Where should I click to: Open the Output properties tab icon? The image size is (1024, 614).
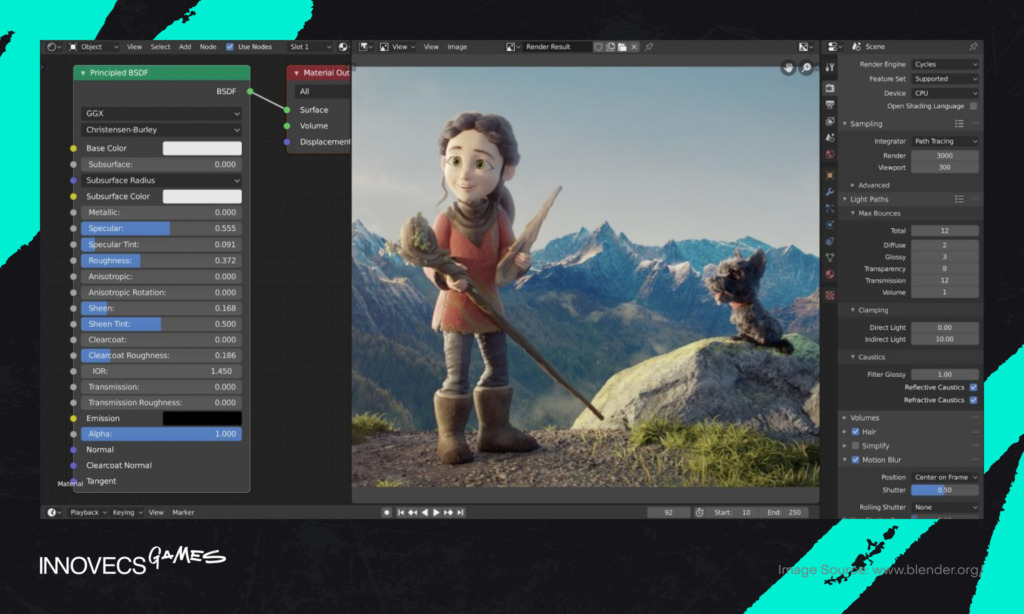[830, 105]
